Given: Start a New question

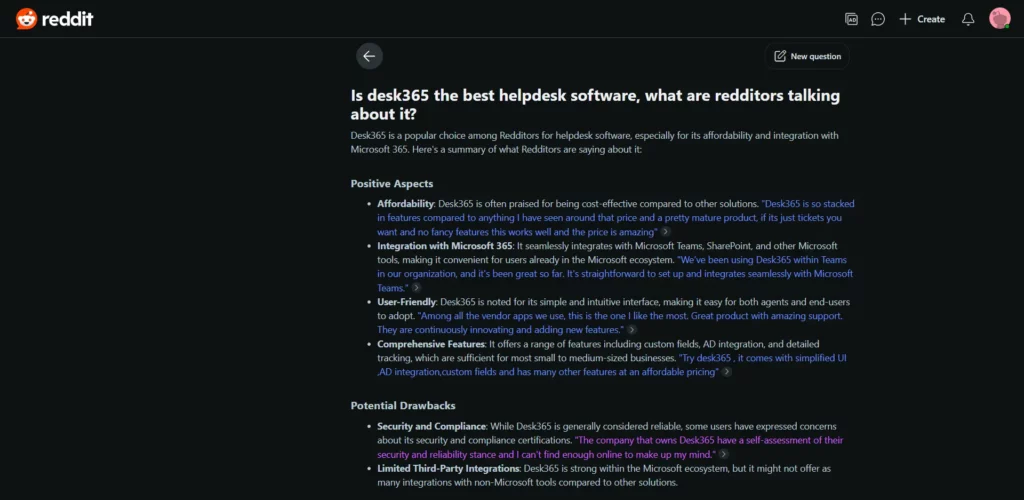Looking at the screenshot, I should [807, 56].
